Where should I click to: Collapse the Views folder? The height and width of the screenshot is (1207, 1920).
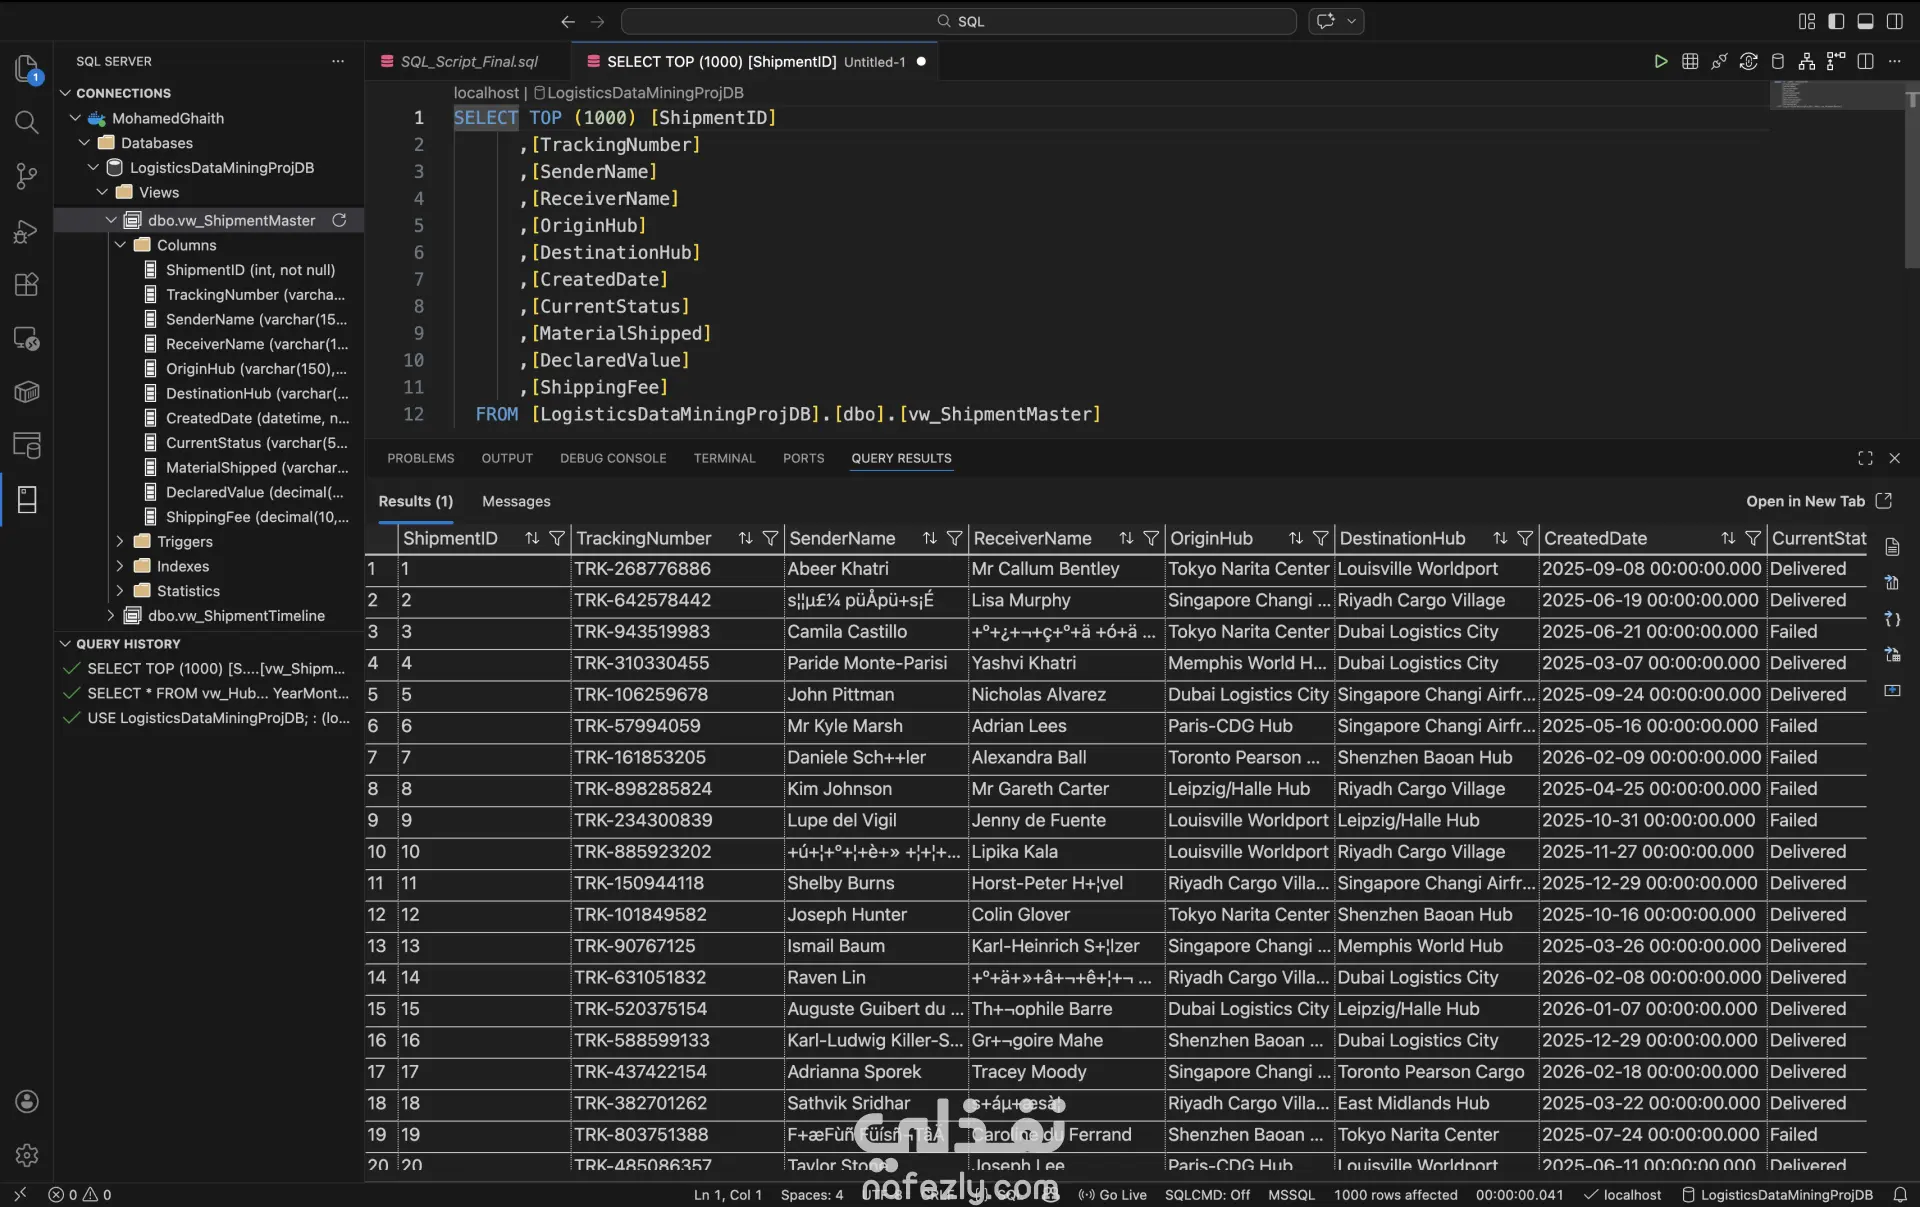[102, 192]
